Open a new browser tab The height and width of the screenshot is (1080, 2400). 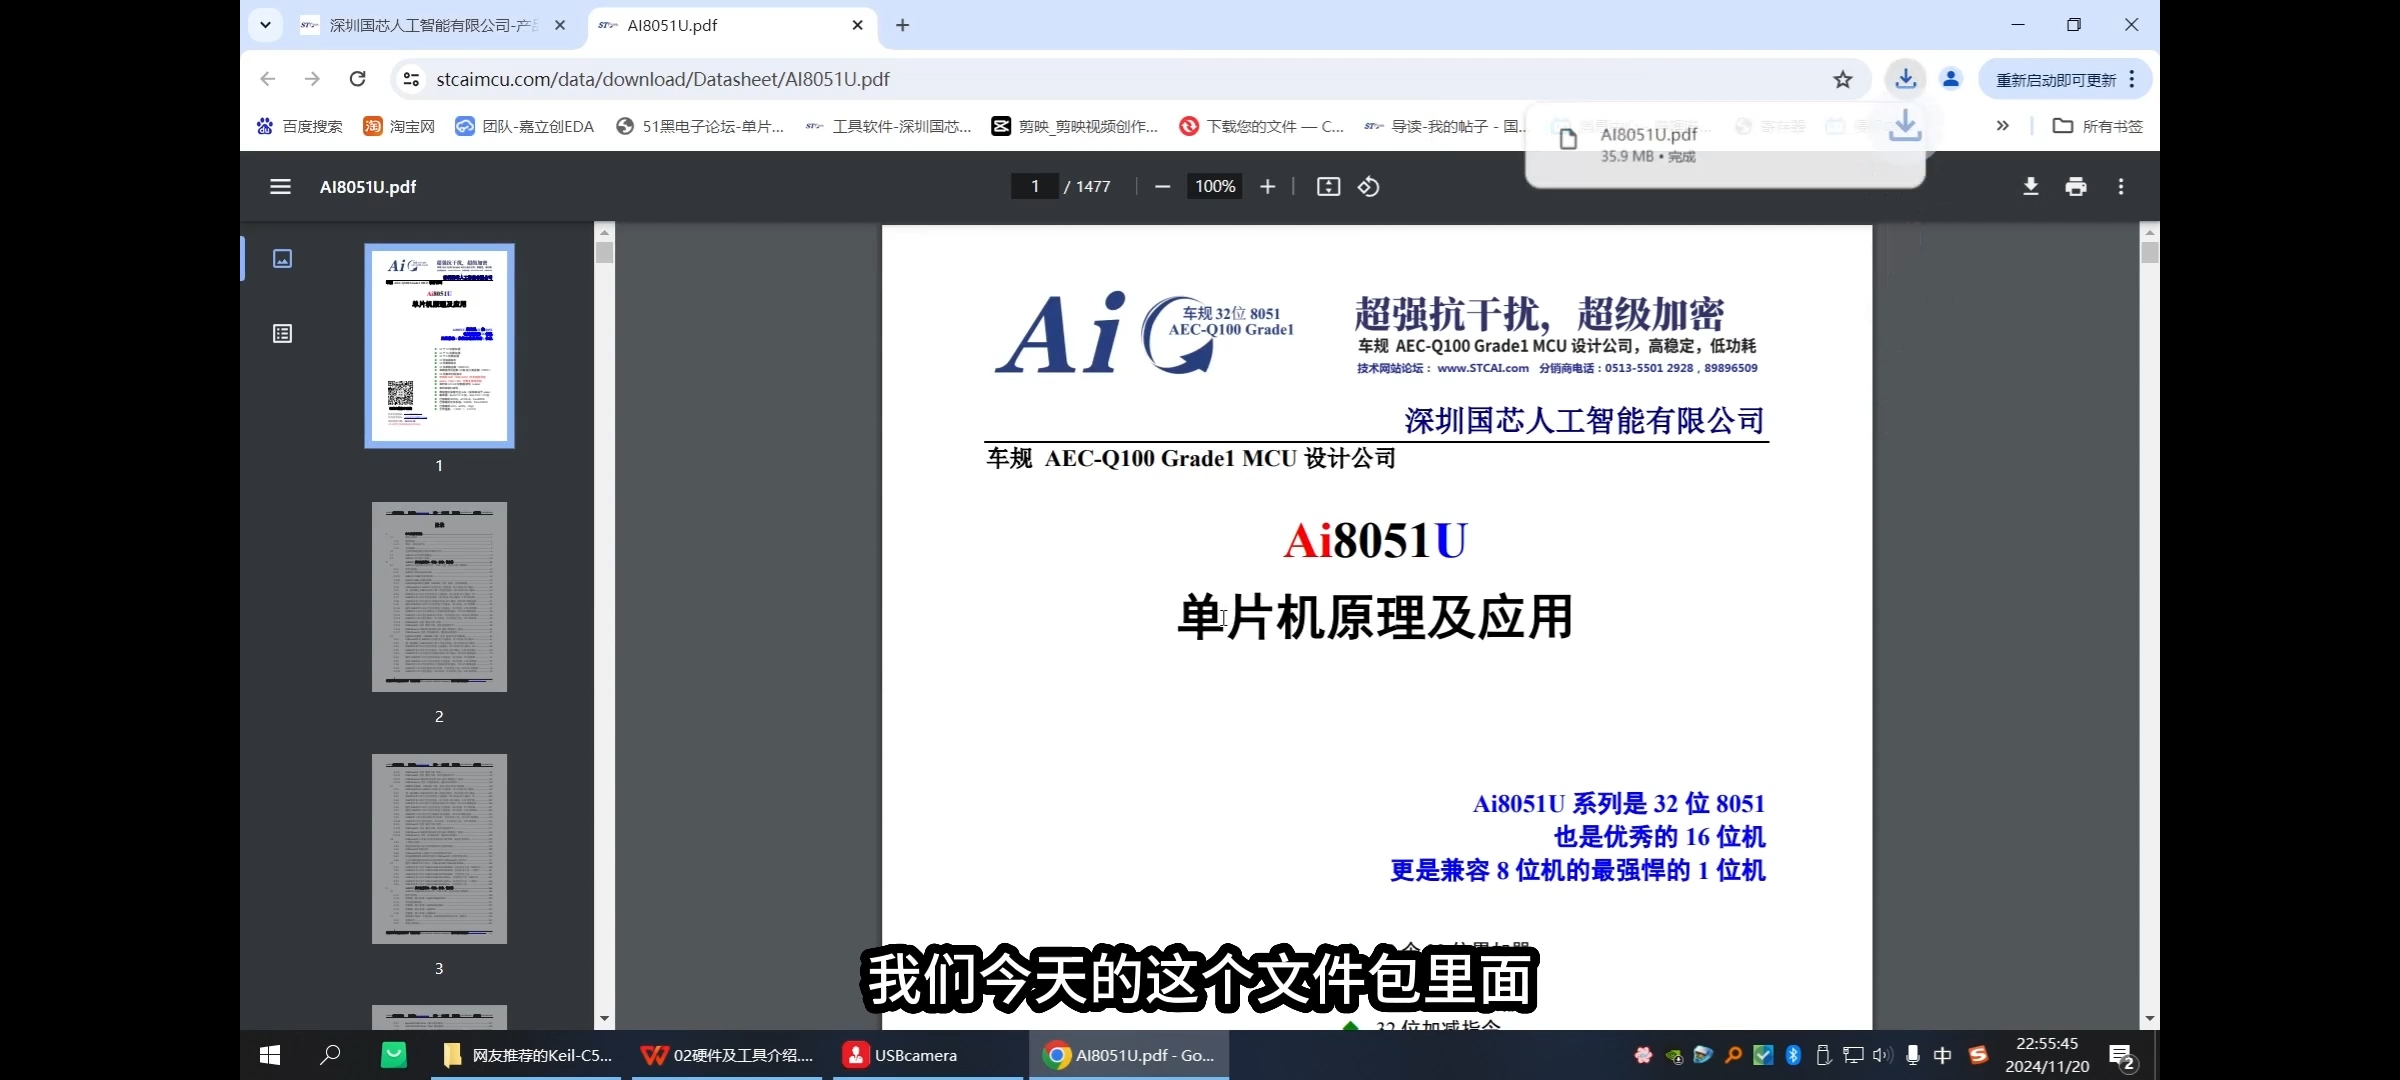click(x=902, y=25)
